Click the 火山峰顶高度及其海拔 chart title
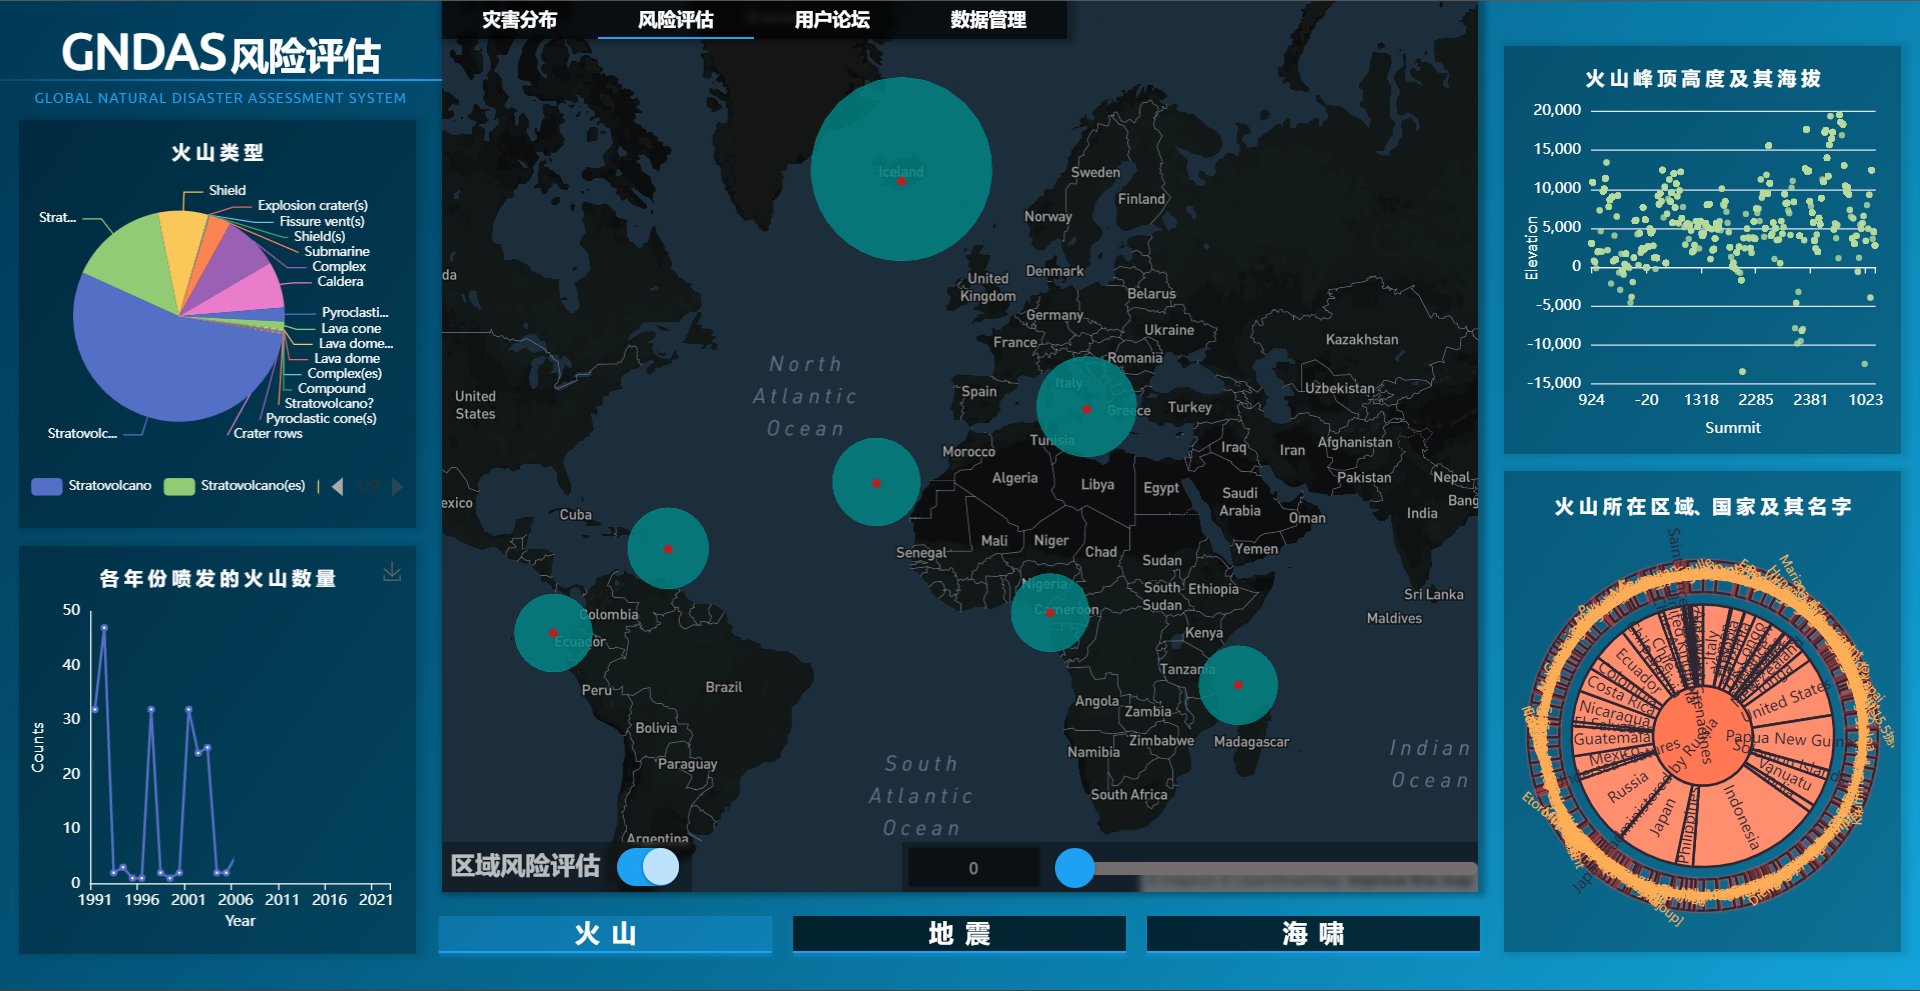This screenshot has width=1920, height=991. (x=1703, y=79)
